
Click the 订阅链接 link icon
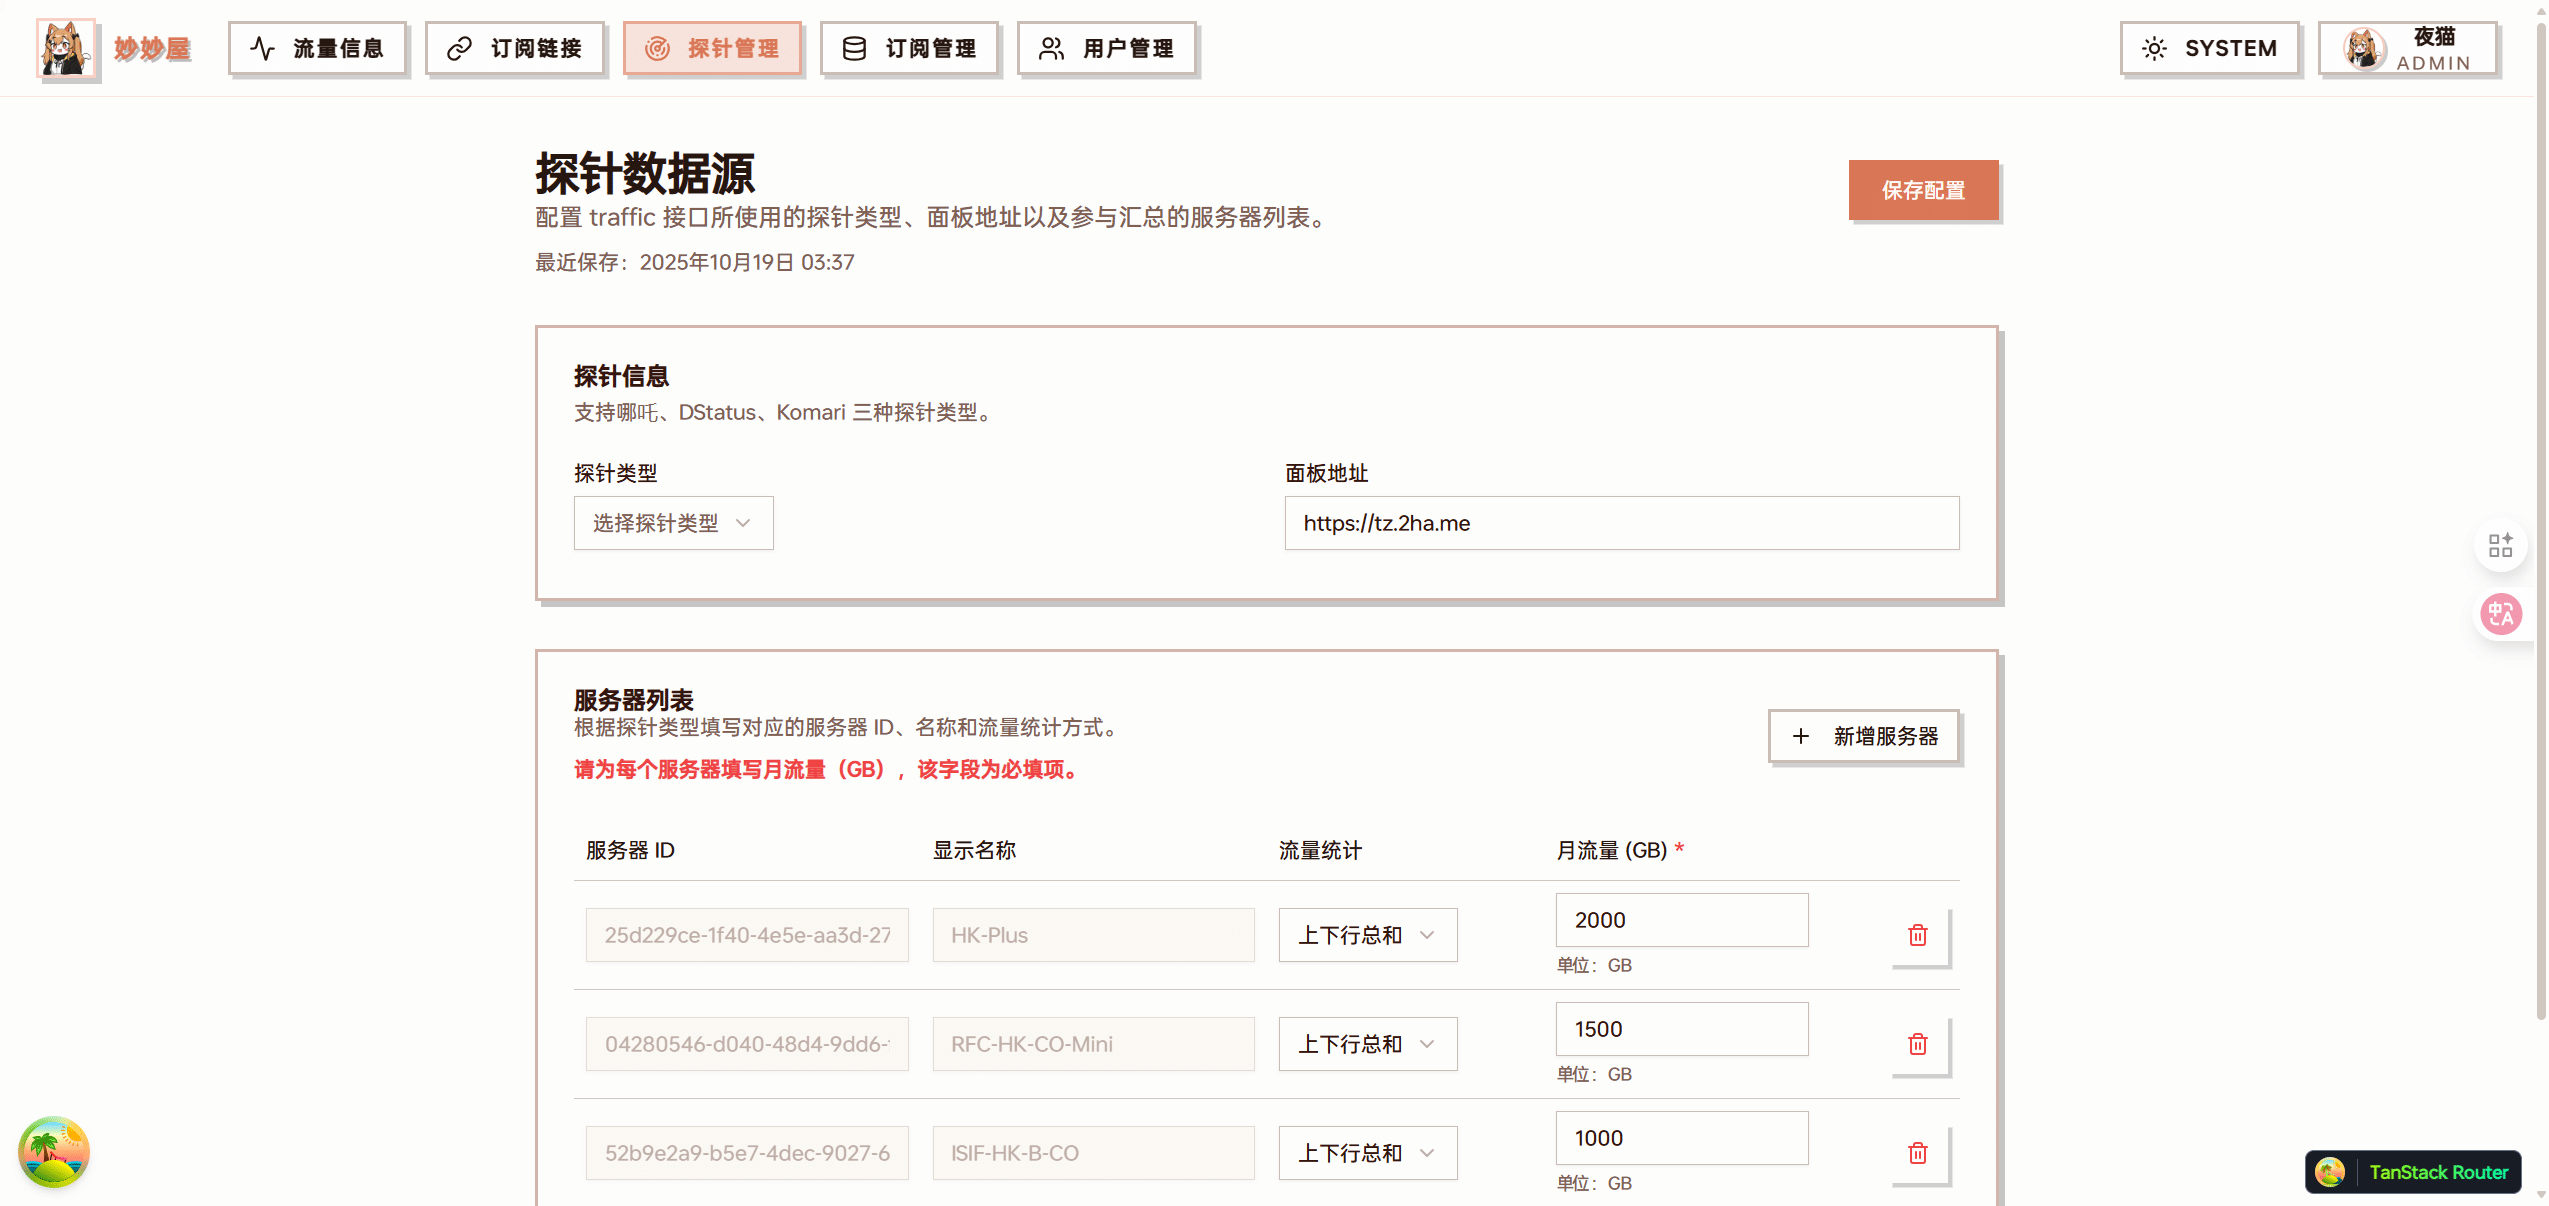pos(458,47)
